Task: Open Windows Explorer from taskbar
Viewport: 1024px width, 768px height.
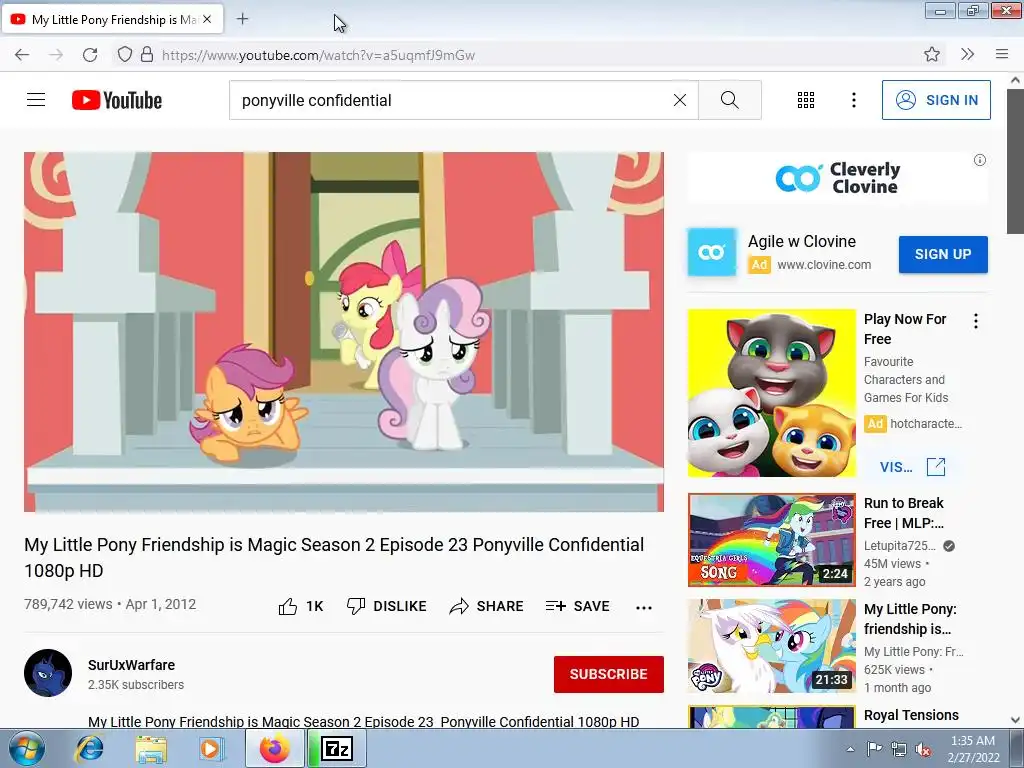Action: [151, 748]
